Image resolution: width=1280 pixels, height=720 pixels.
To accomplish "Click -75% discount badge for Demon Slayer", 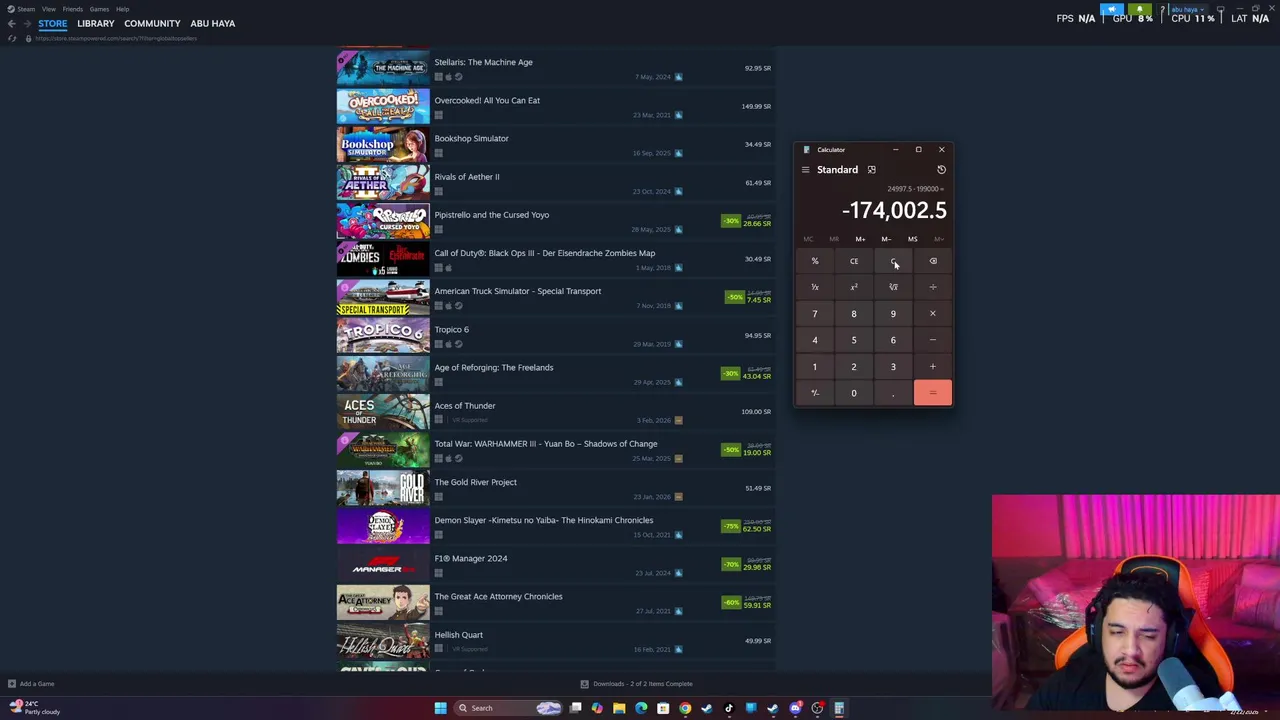I will [731, 526].
